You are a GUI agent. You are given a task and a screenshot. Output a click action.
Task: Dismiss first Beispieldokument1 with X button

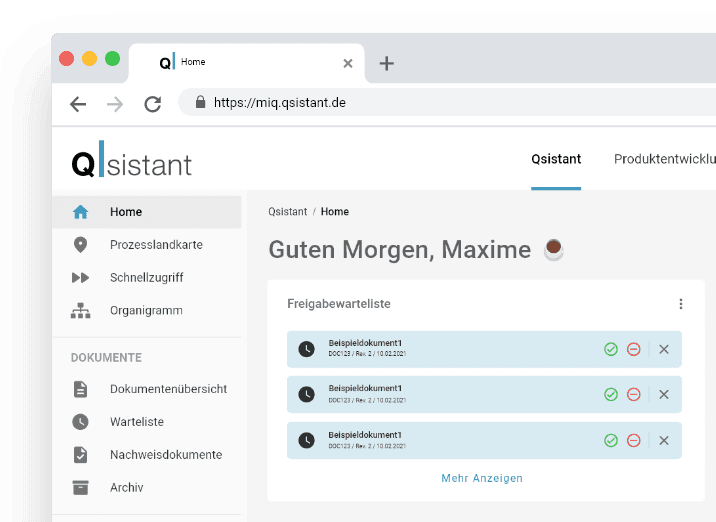[x=664, y=349]
